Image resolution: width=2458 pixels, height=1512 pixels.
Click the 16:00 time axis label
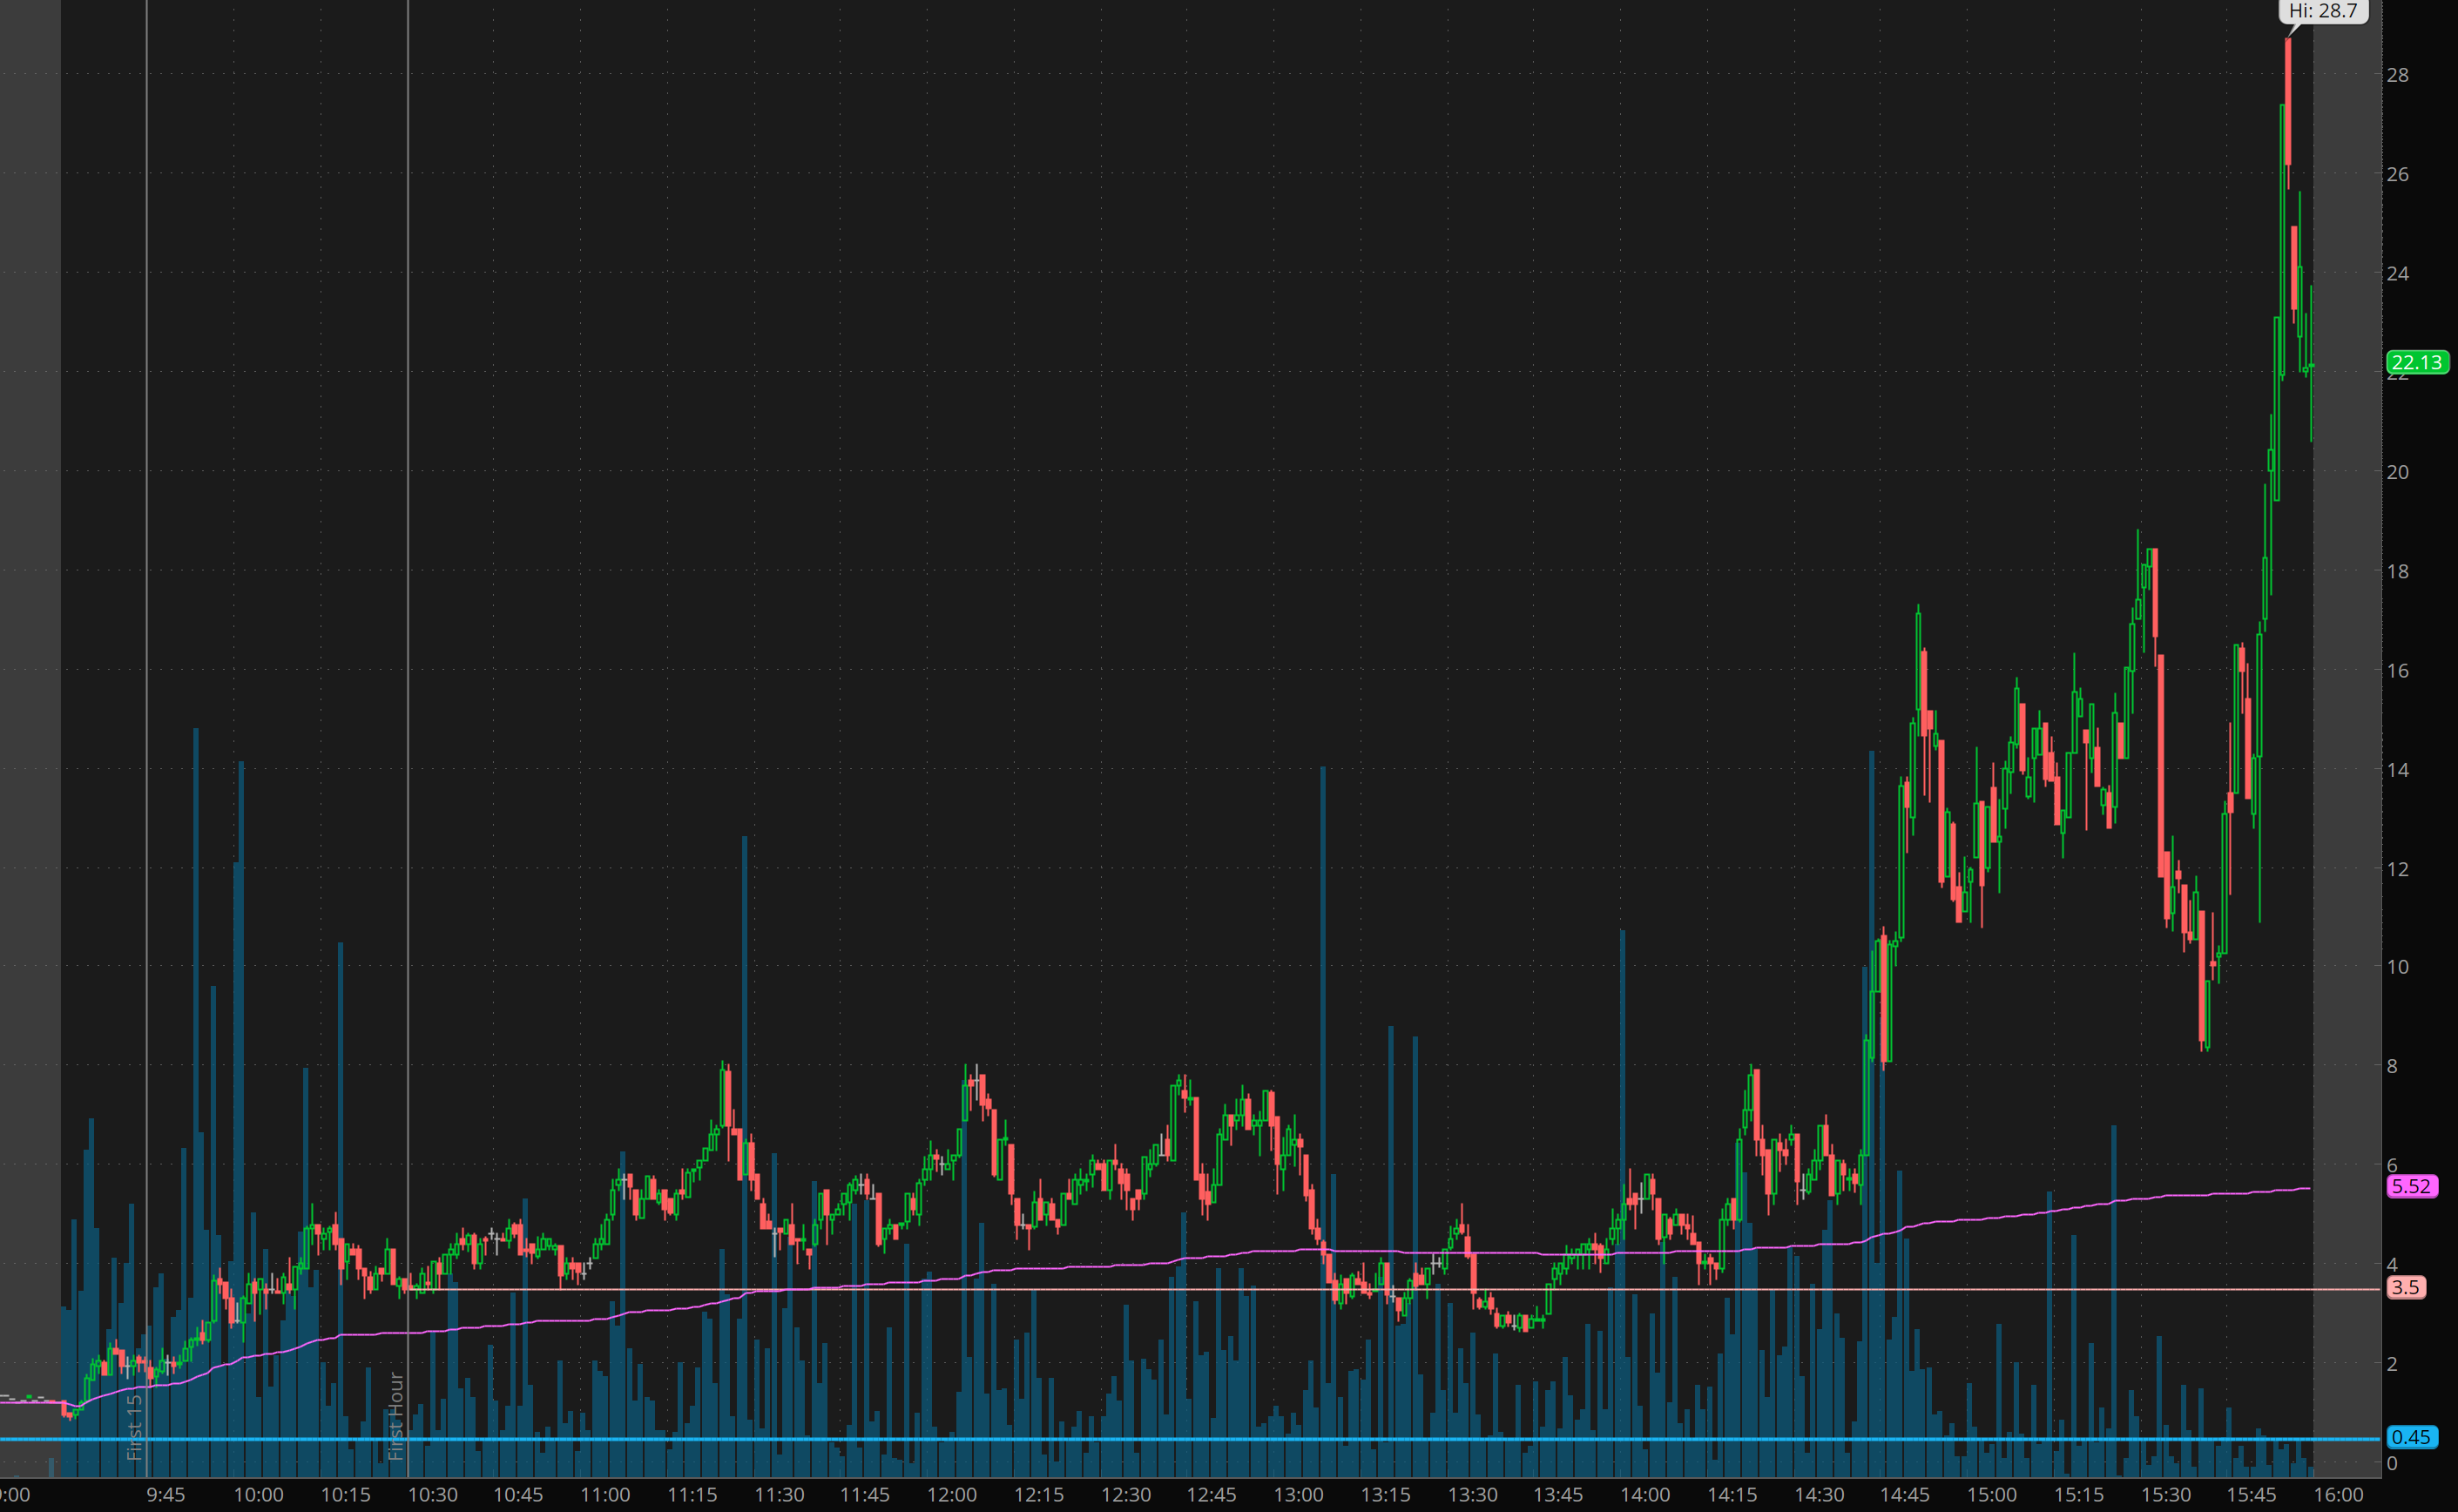[2338, 1494]
